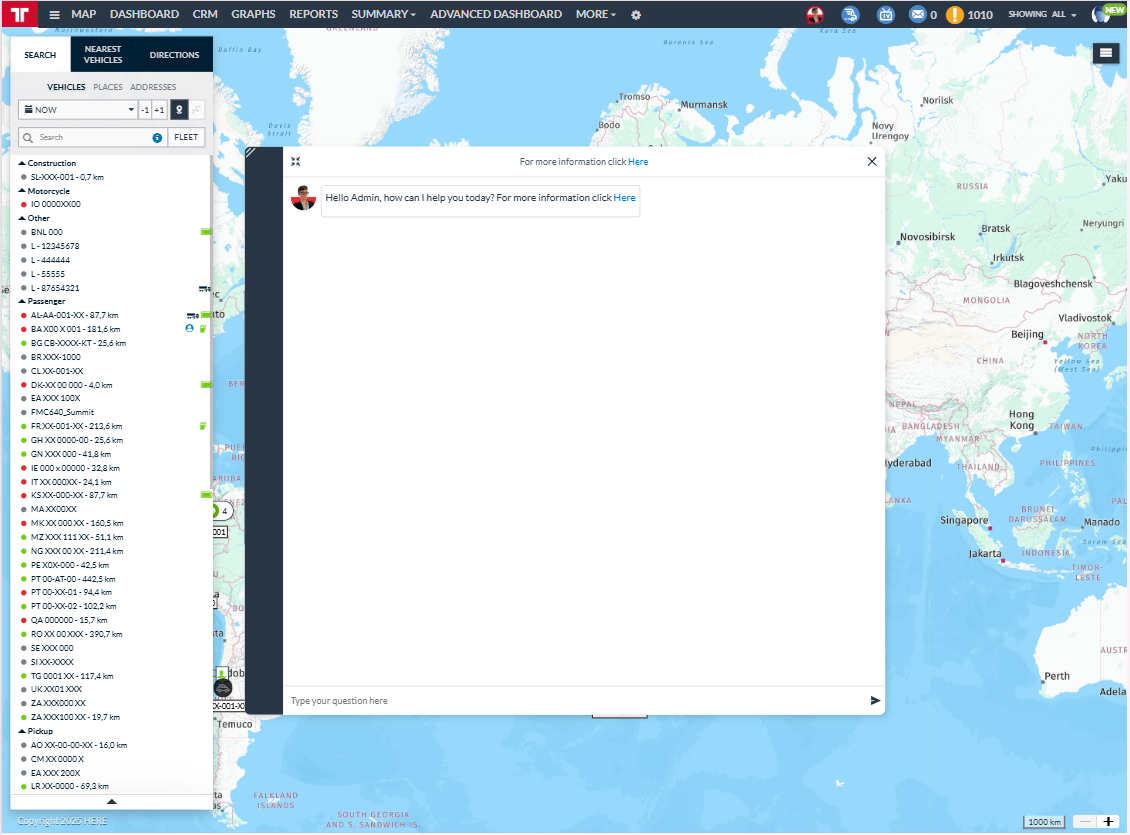Click the orange alerts exclamation icon
The width and height of the screenshot is (1130, 835).
[955, 15]
